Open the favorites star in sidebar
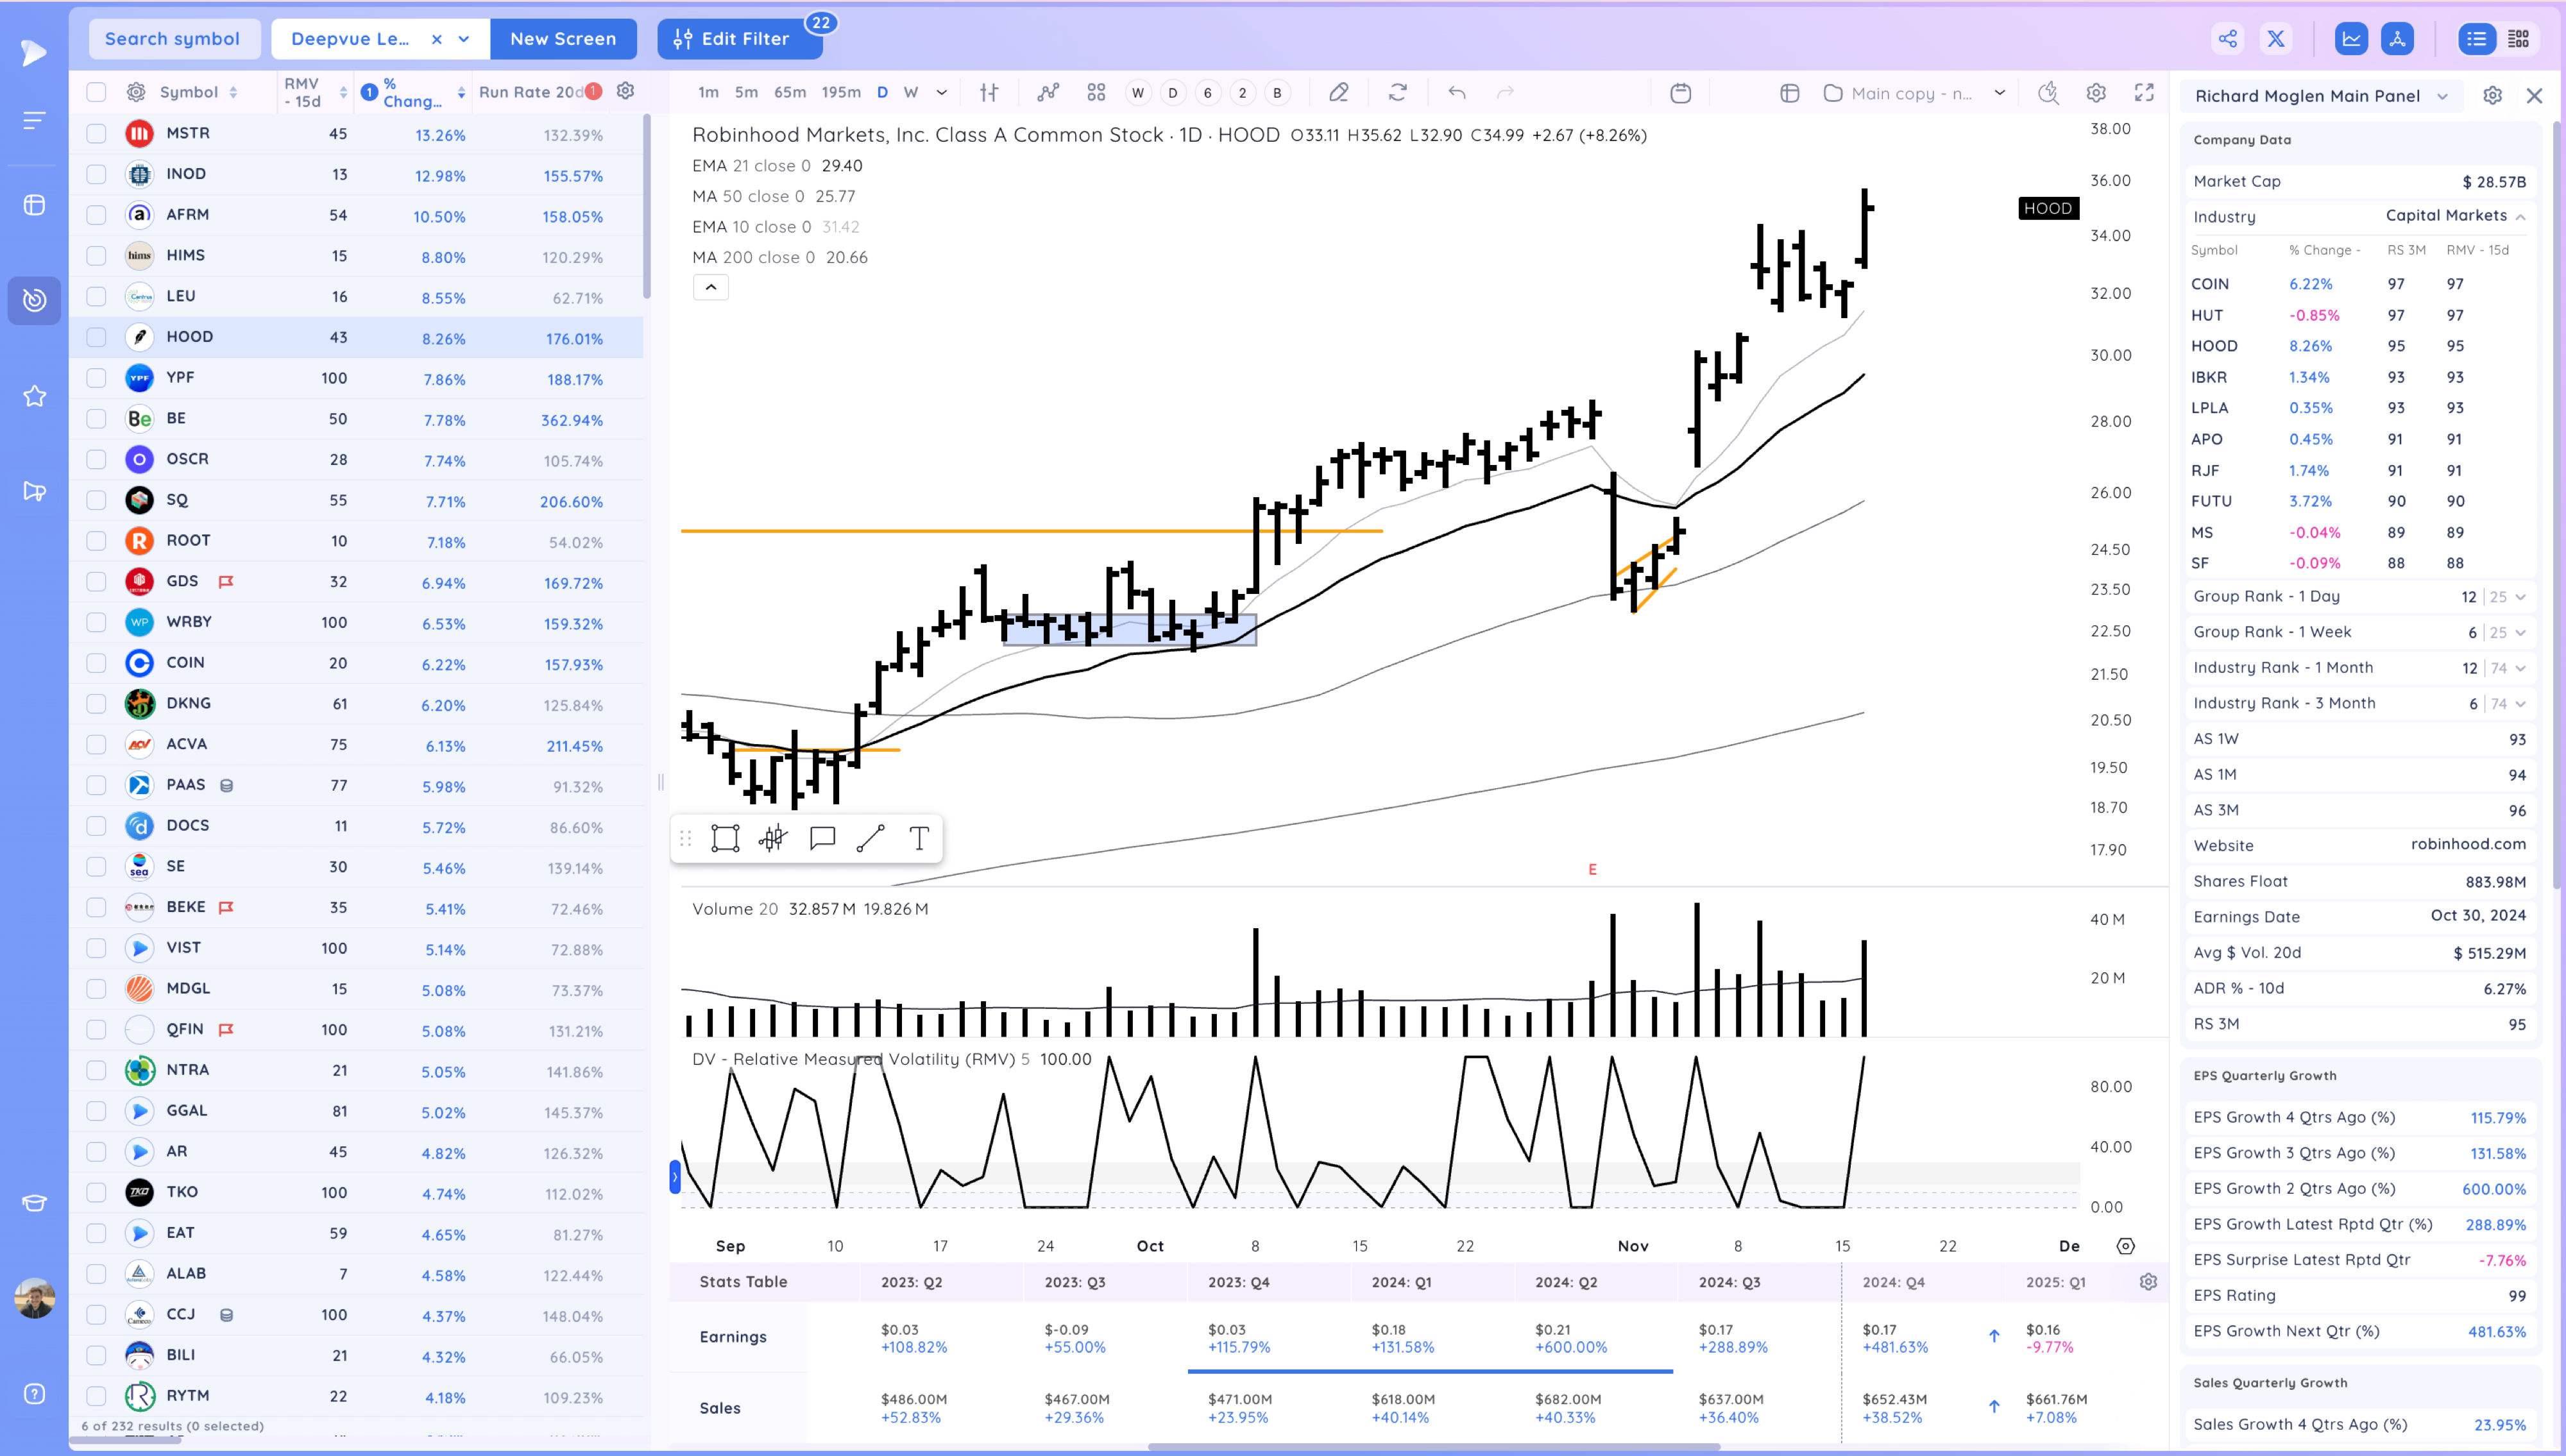The width and height of the screenshot is (2566, 1456). (x=35, y=396)
